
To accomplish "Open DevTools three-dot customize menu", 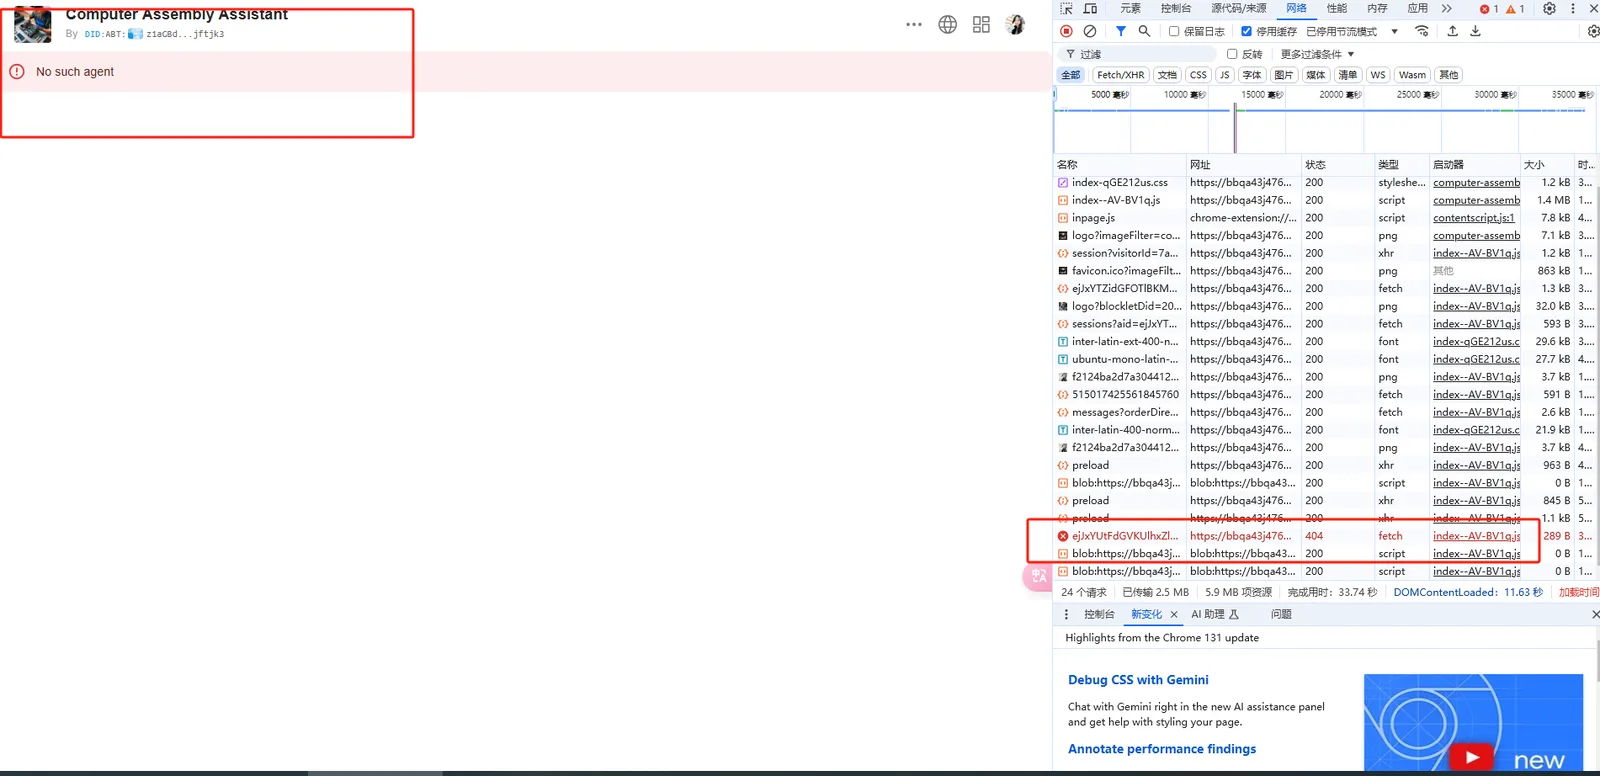I will click(1573, 8).
